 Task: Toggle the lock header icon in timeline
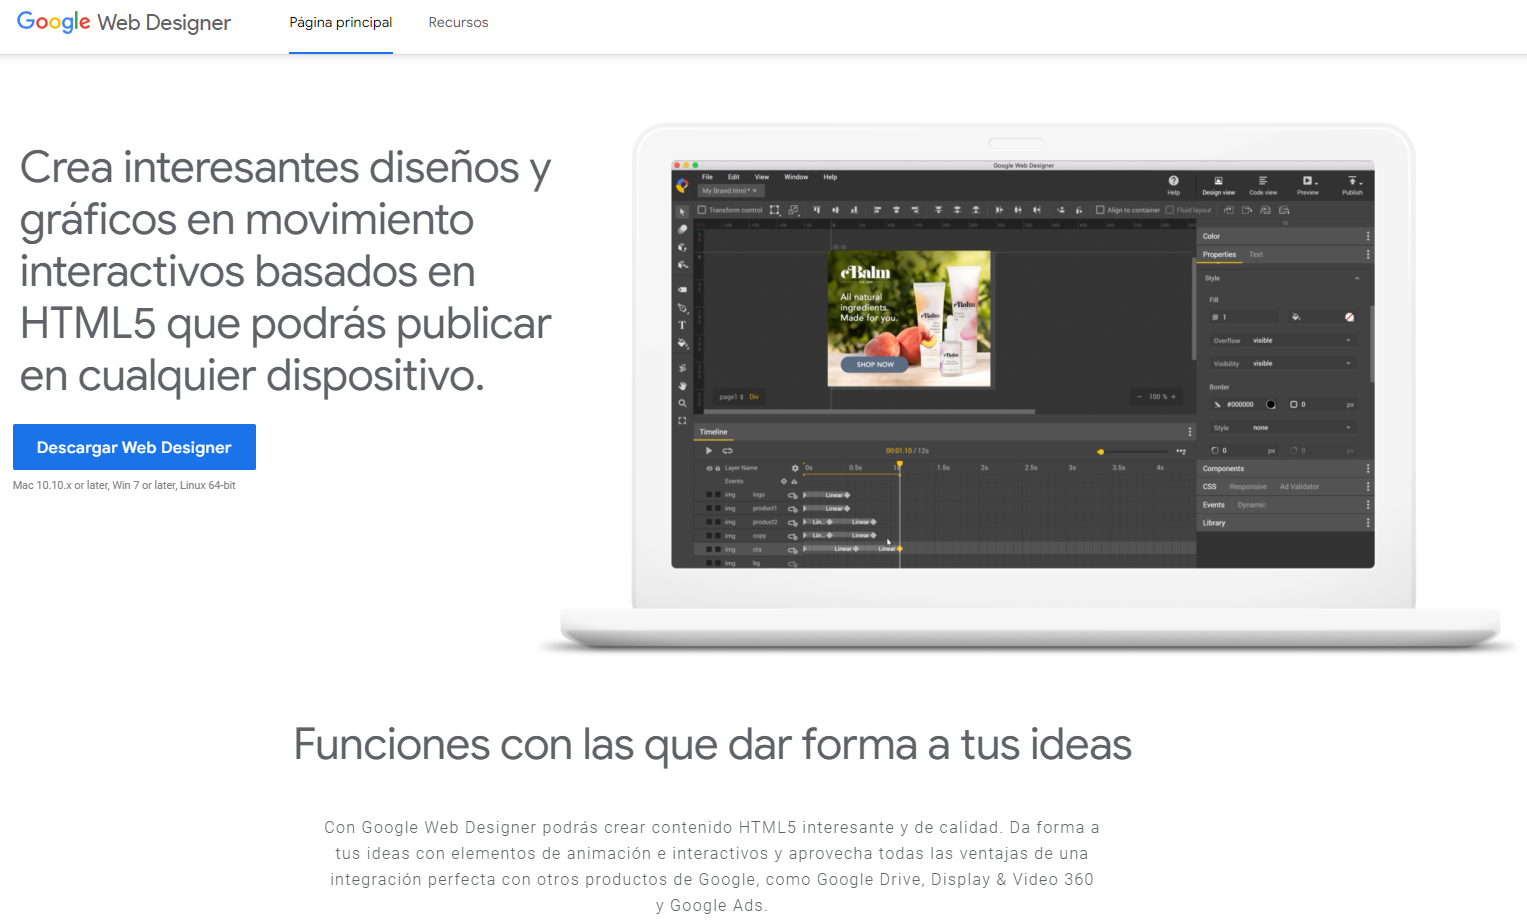(x=718, y=468)
